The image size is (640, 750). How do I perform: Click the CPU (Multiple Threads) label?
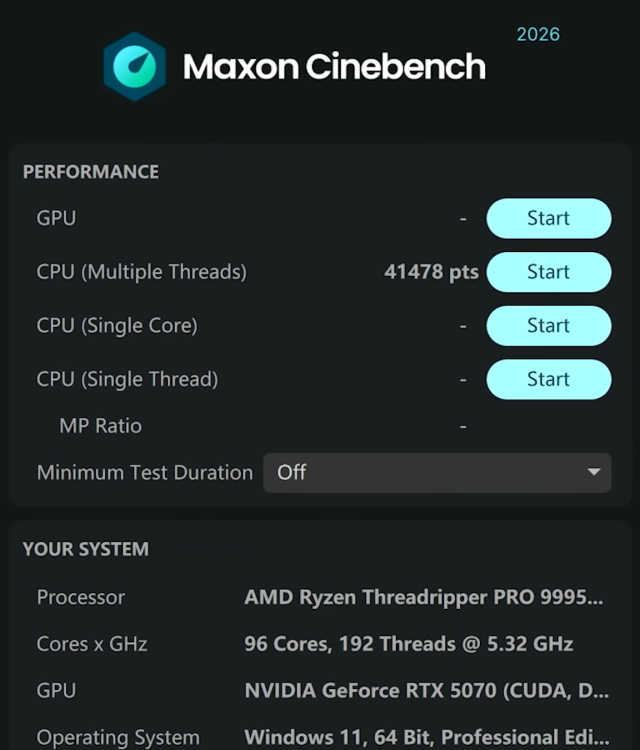[141, 272]
